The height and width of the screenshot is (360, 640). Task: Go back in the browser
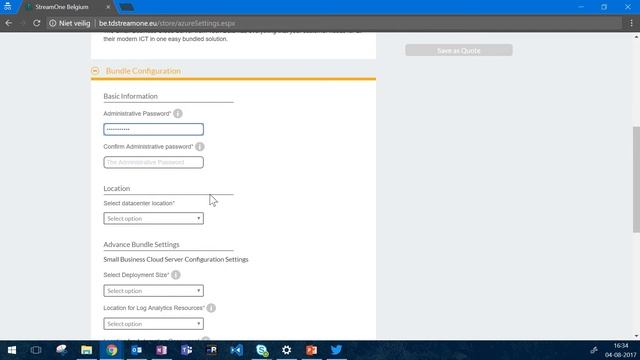pyautogui.click(x=9, y=23)
